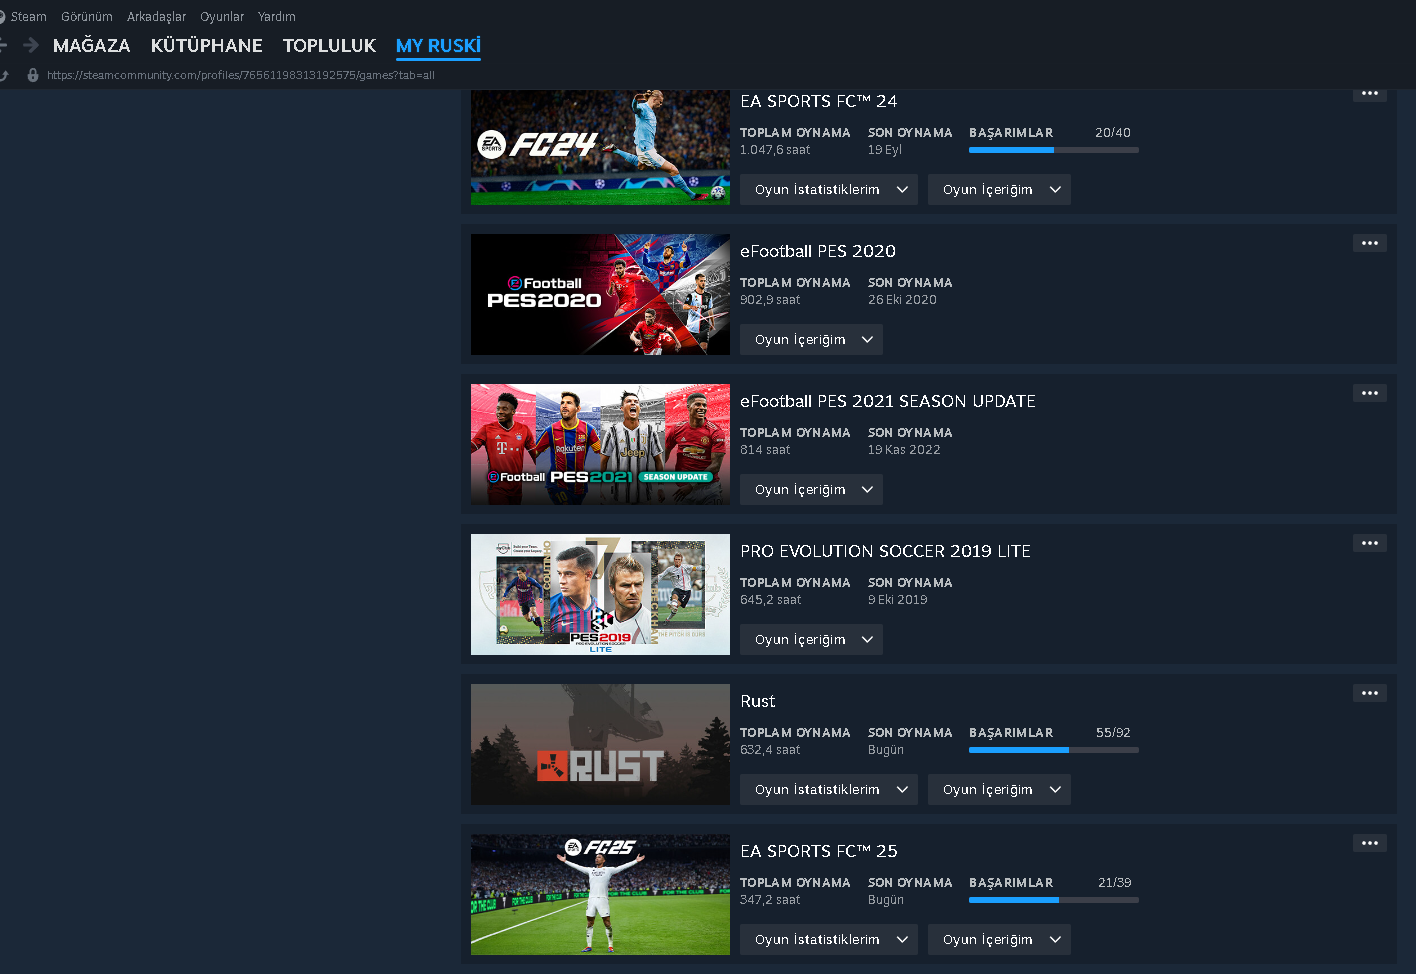This screenshot has height=974, width=1416.
Task: Click the eFootball PES2021 cover image
Action: (600, 444)
